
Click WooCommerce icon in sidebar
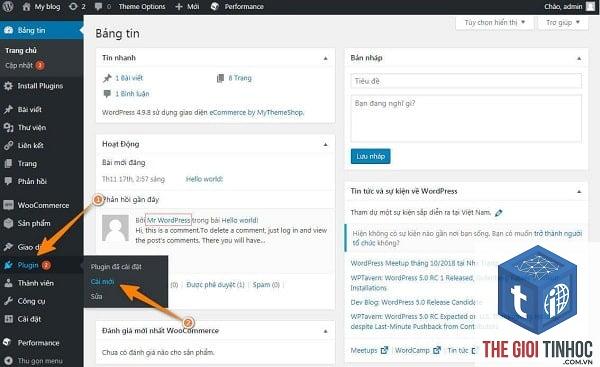click(8, 205)
